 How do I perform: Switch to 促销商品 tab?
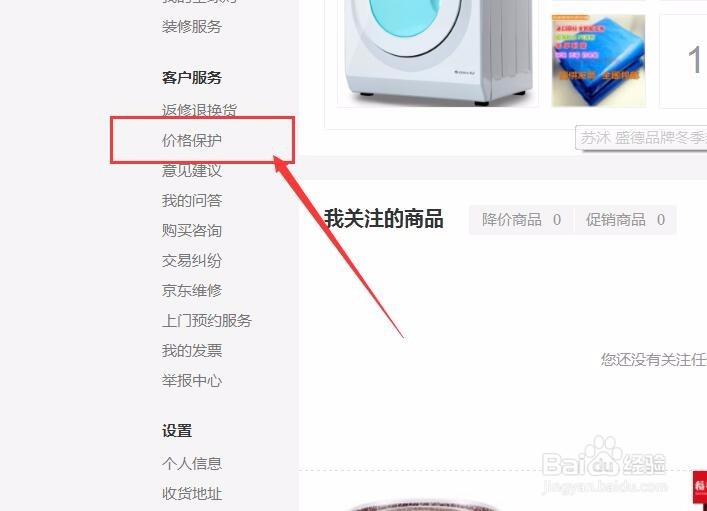[625, 220]
